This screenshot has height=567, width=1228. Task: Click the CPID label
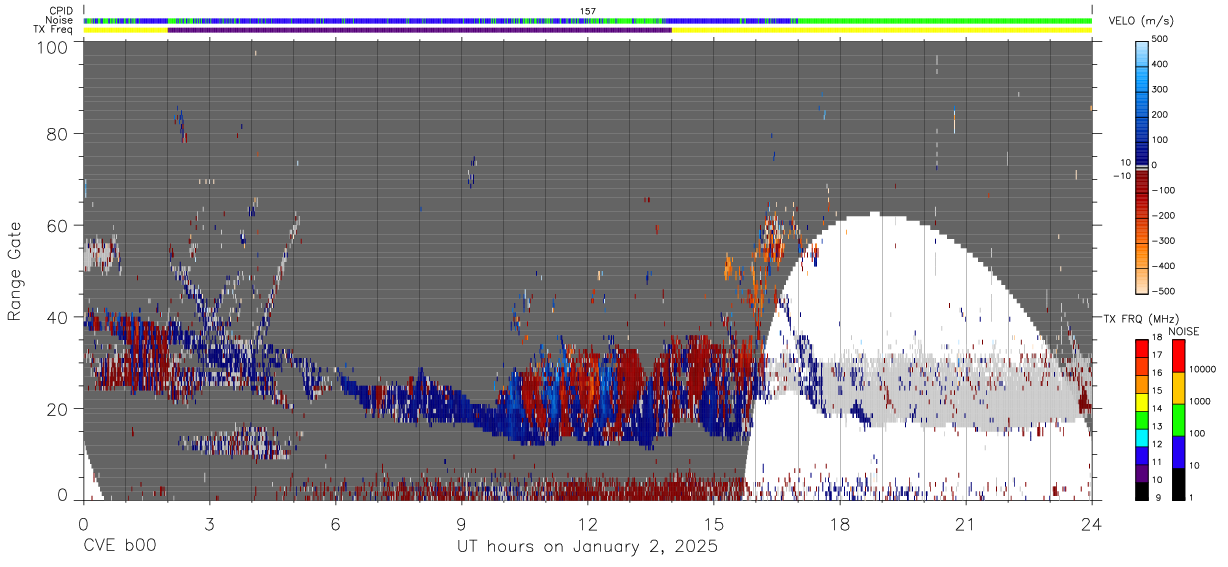point(61,11)
